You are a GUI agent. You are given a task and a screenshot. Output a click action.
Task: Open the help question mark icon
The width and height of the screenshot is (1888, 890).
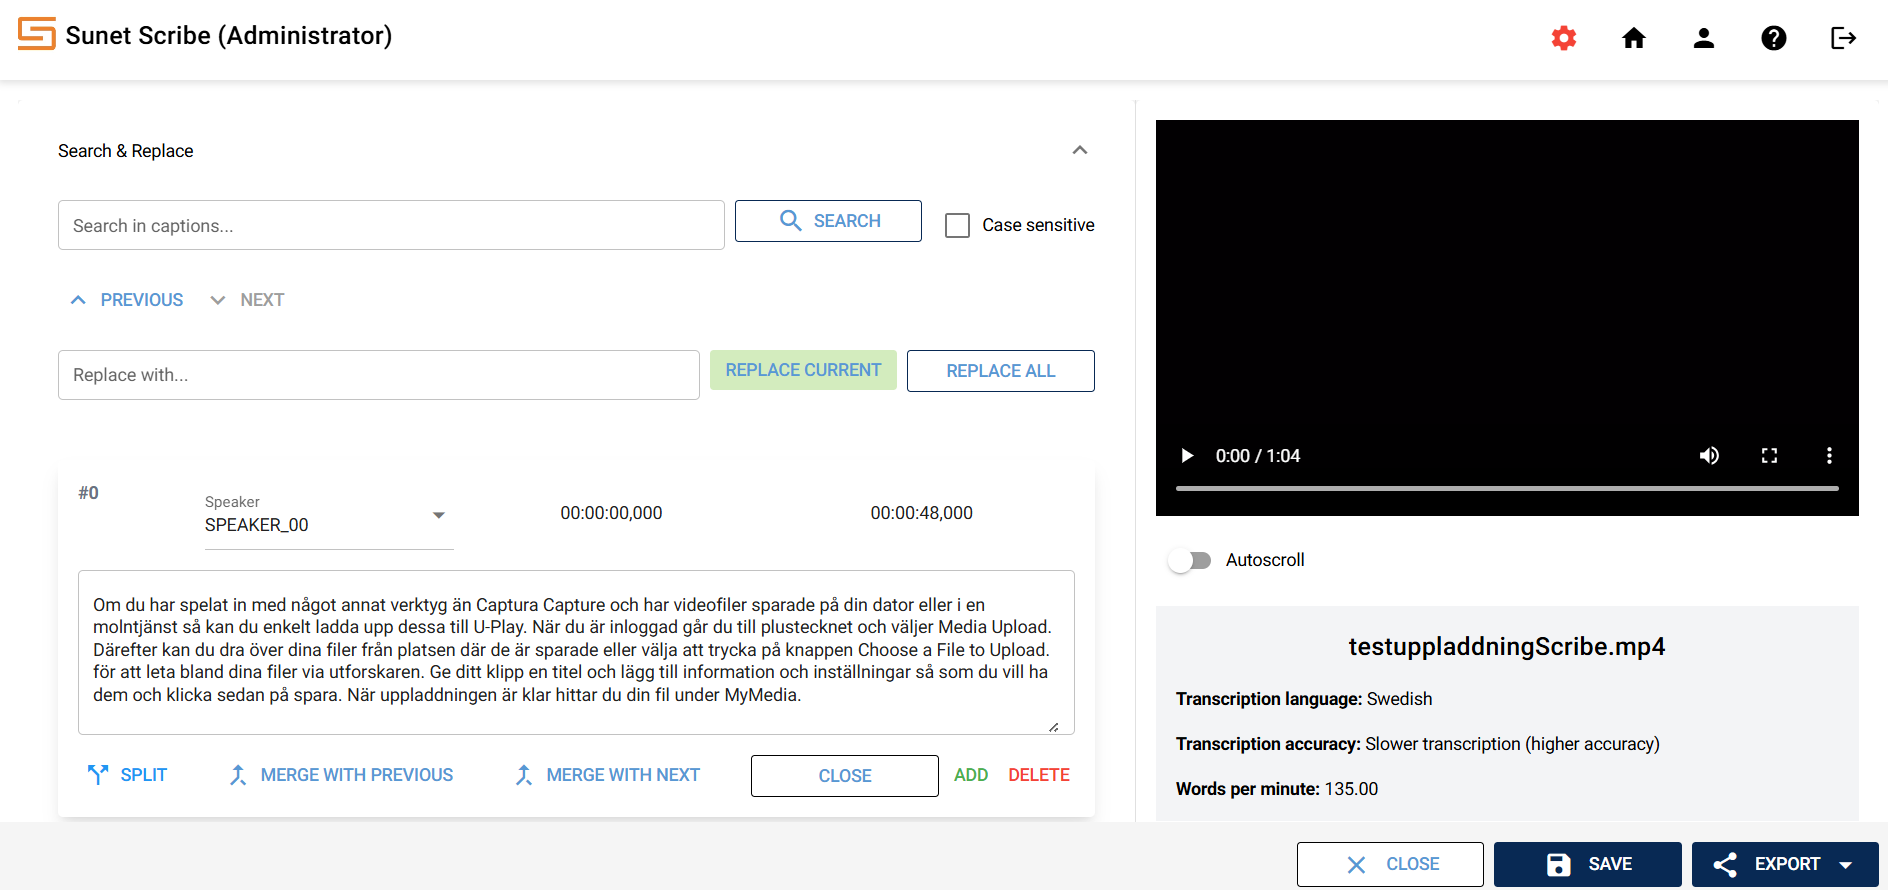(1773, 38)
